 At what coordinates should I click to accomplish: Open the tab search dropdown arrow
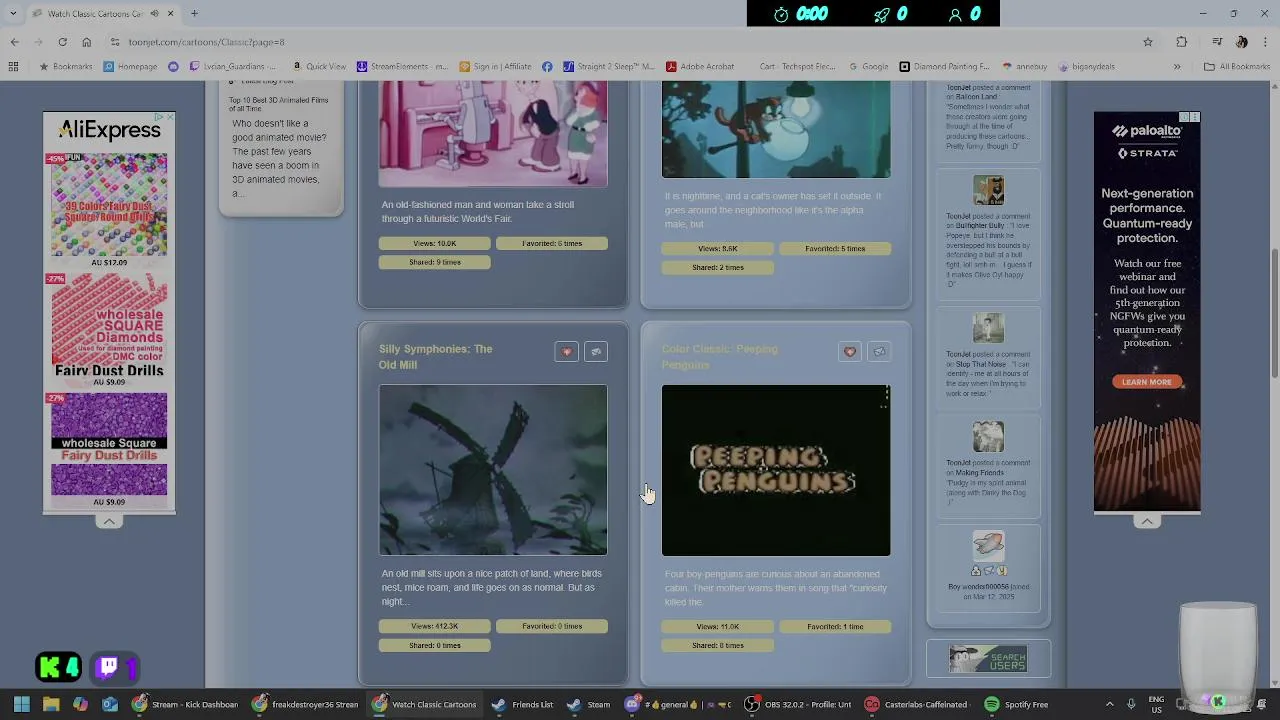[x=13, y=13]
